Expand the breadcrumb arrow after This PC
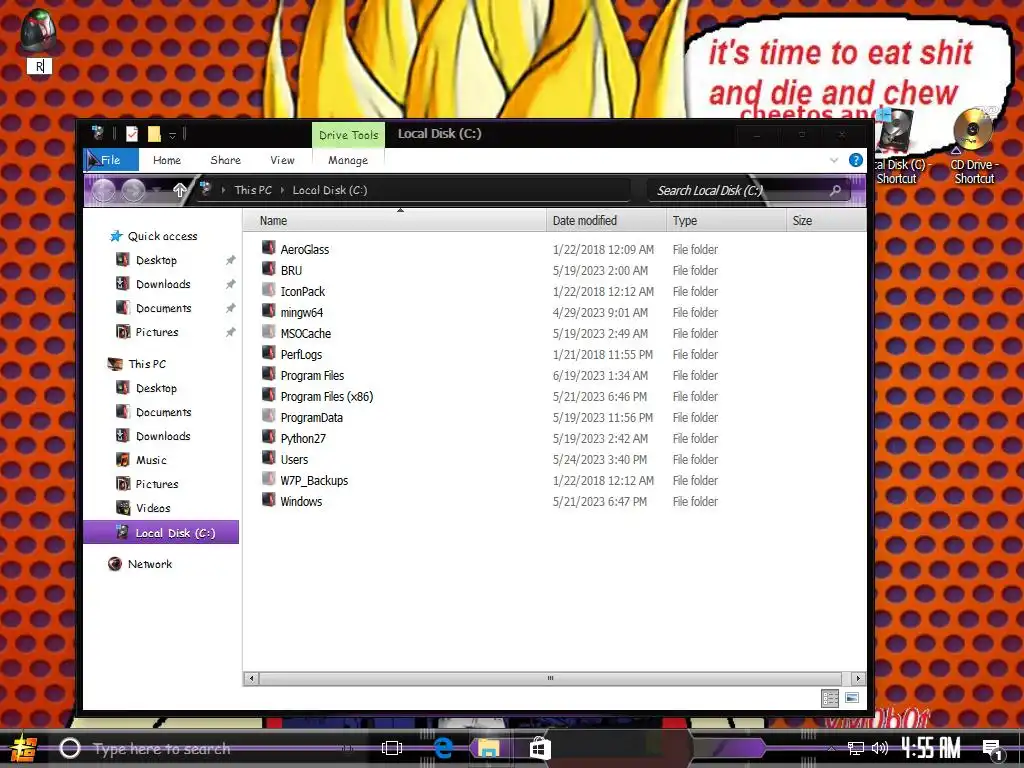This screenshot has height=768, width=1024. point(282,190)
